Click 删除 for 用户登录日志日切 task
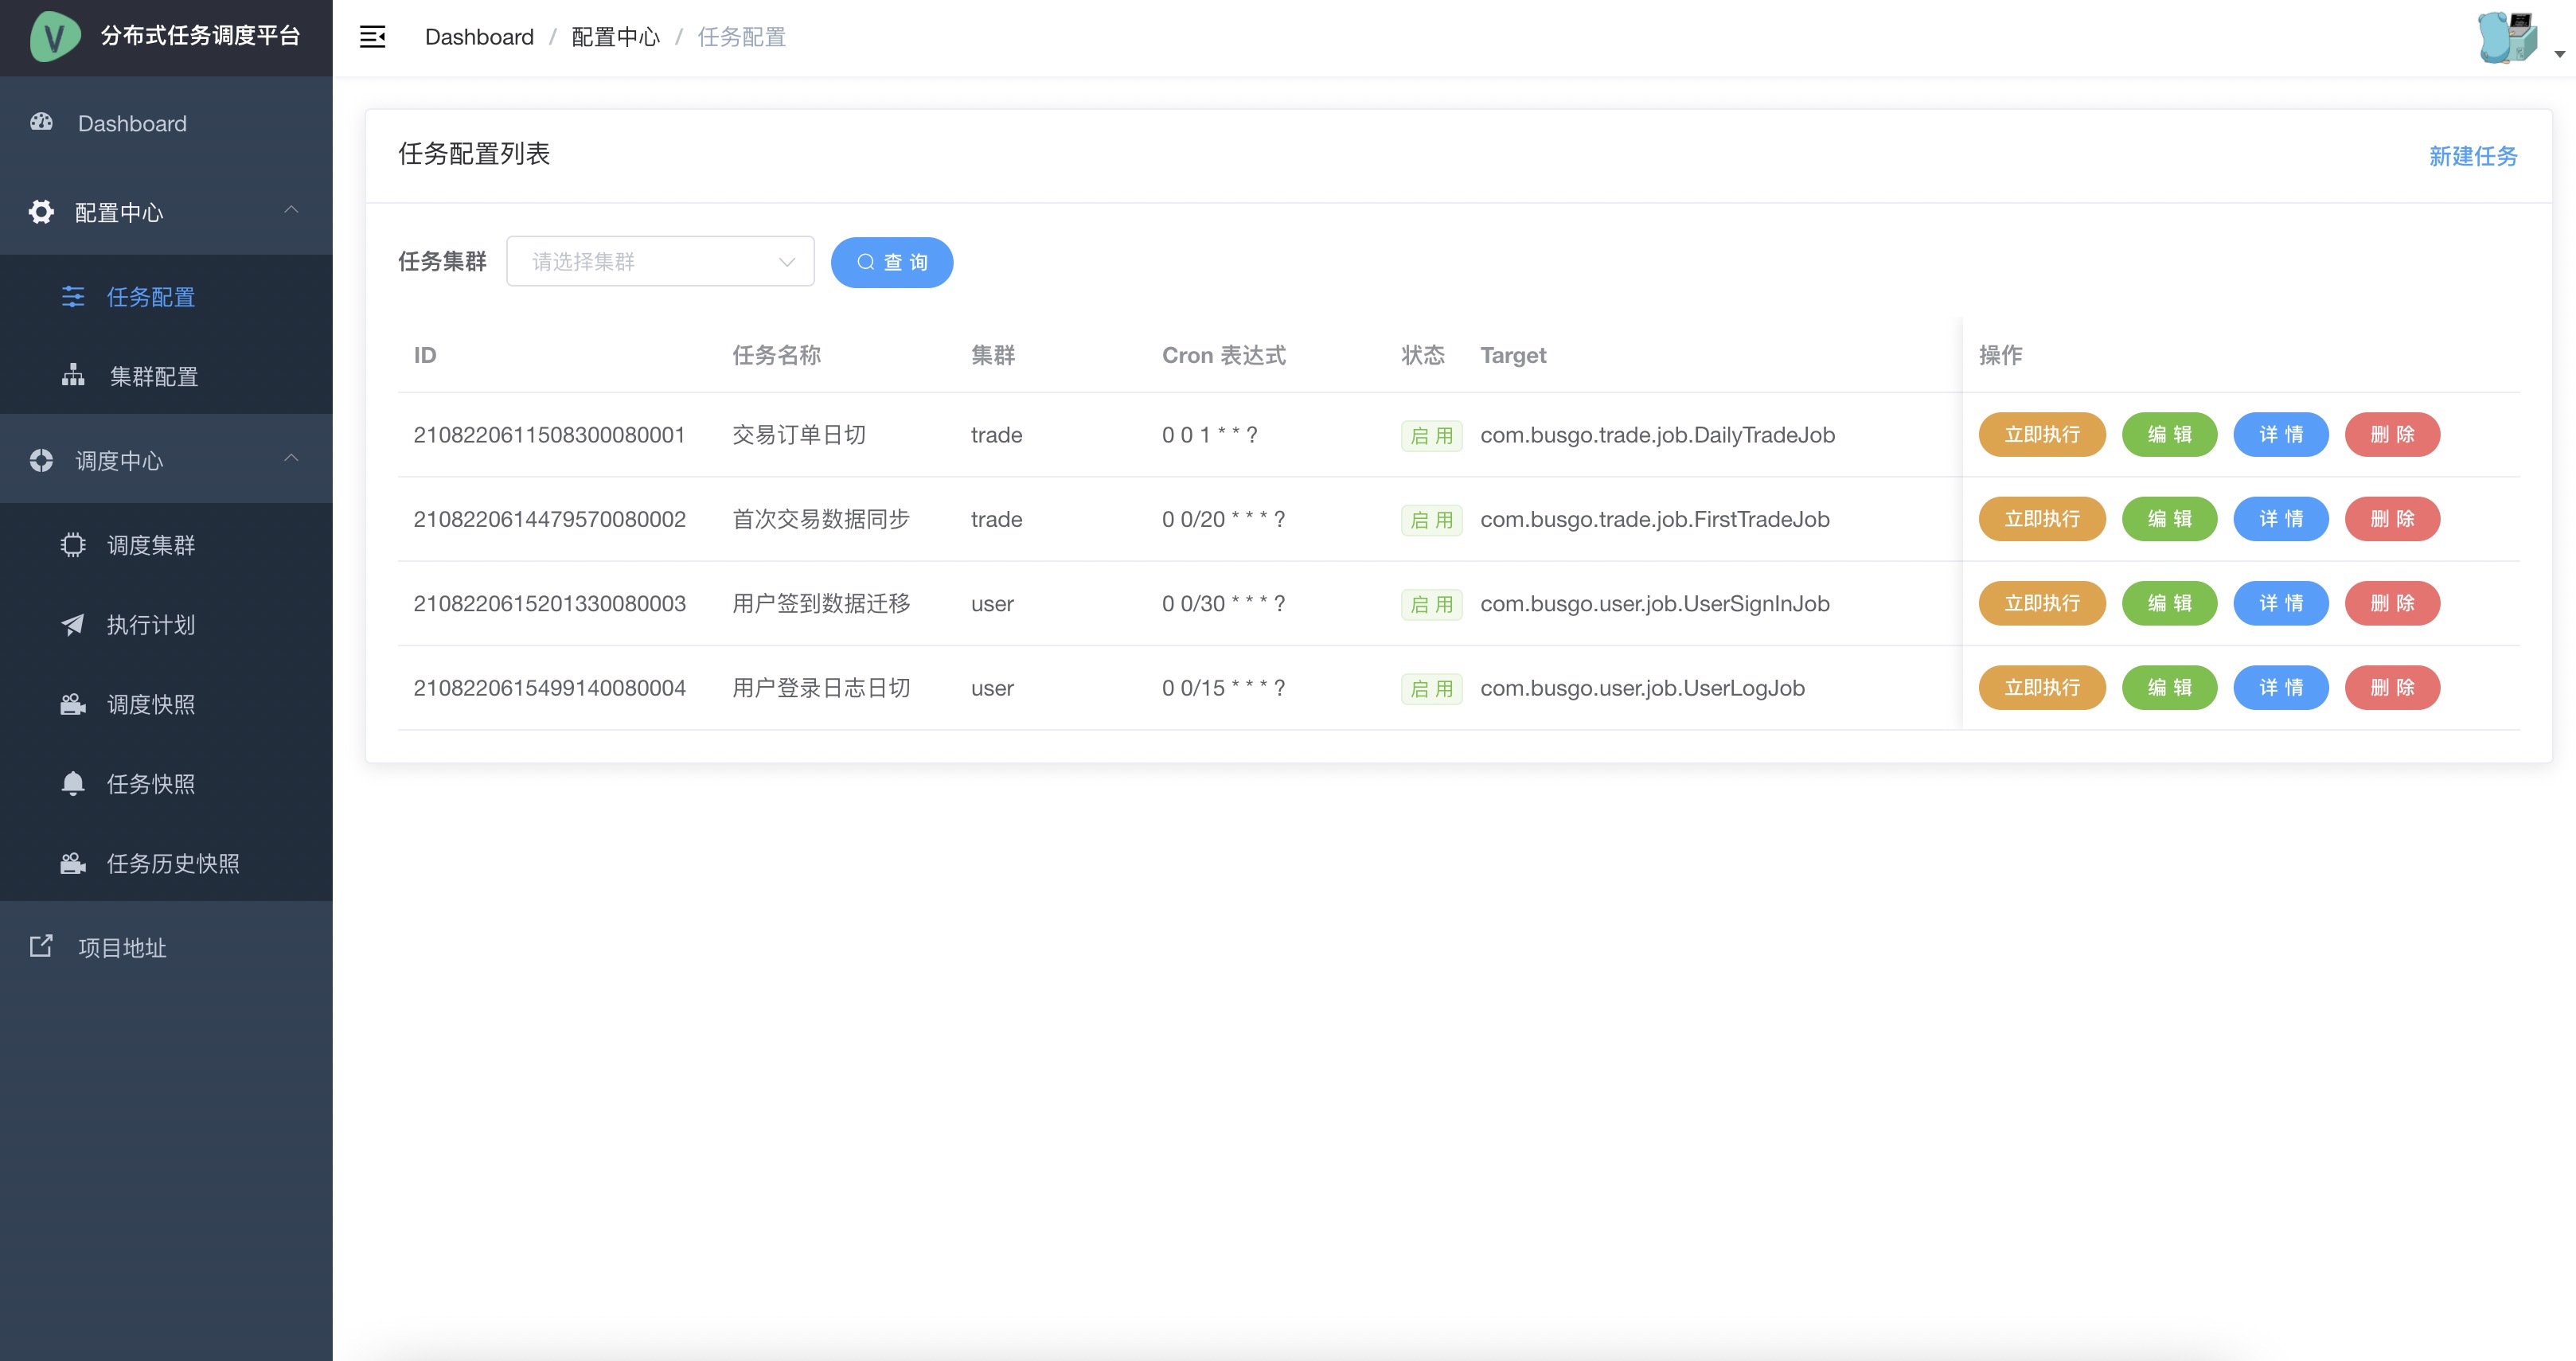This screenshot has height=1361, width=2576. click(2391, 688)
